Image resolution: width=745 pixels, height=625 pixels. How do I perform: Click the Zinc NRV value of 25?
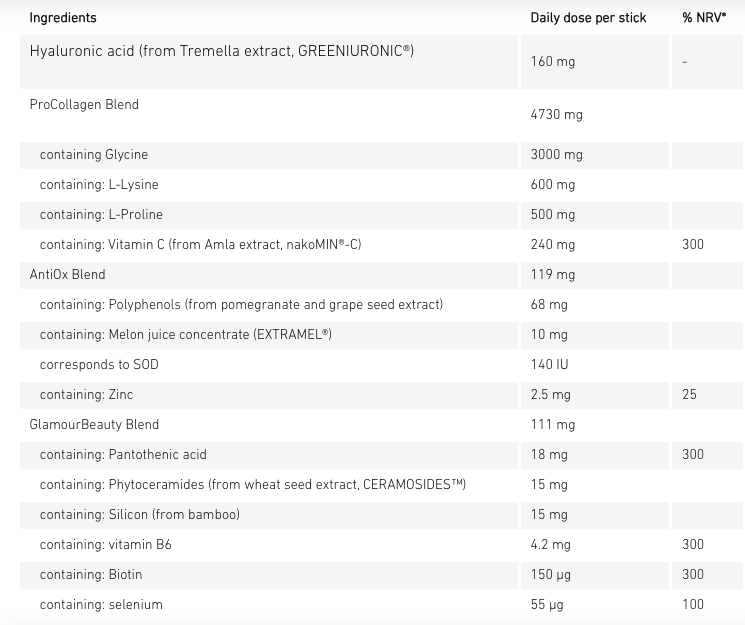(689, 395)
